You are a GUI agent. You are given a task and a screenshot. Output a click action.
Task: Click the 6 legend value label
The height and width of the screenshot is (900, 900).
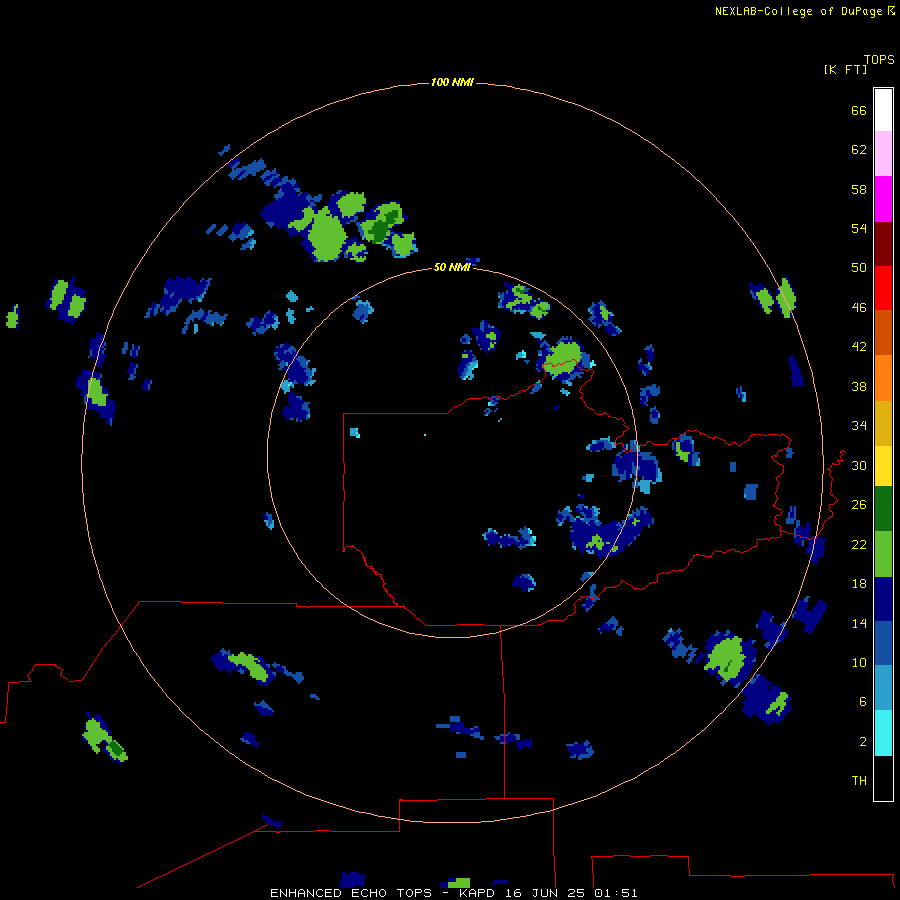[x=863, y=701]
